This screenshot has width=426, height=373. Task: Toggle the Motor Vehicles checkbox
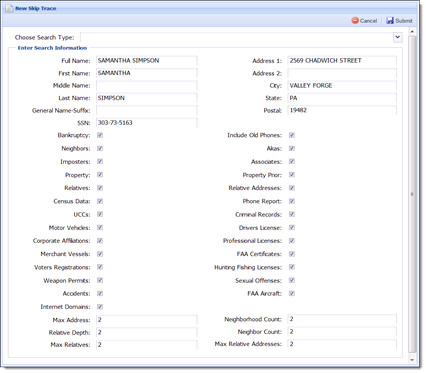(x=100, y=227)
